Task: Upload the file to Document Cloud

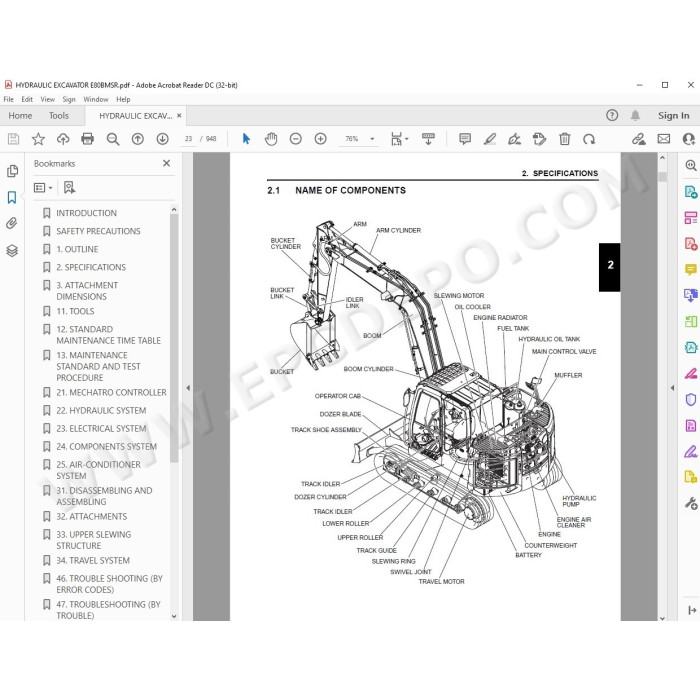Action: pyautogui.click(x=63, y=139)
